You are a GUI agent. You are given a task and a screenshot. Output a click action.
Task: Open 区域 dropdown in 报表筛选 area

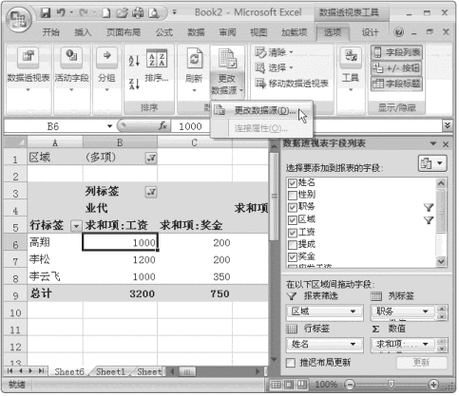(x=353, y=312)
